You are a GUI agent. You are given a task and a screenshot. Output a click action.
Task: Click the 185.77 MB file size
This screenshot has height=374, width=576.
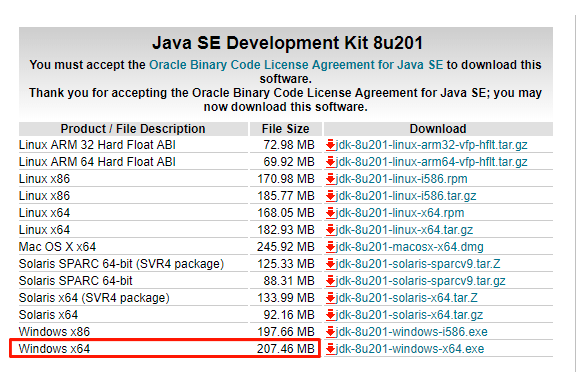[286, 196]
